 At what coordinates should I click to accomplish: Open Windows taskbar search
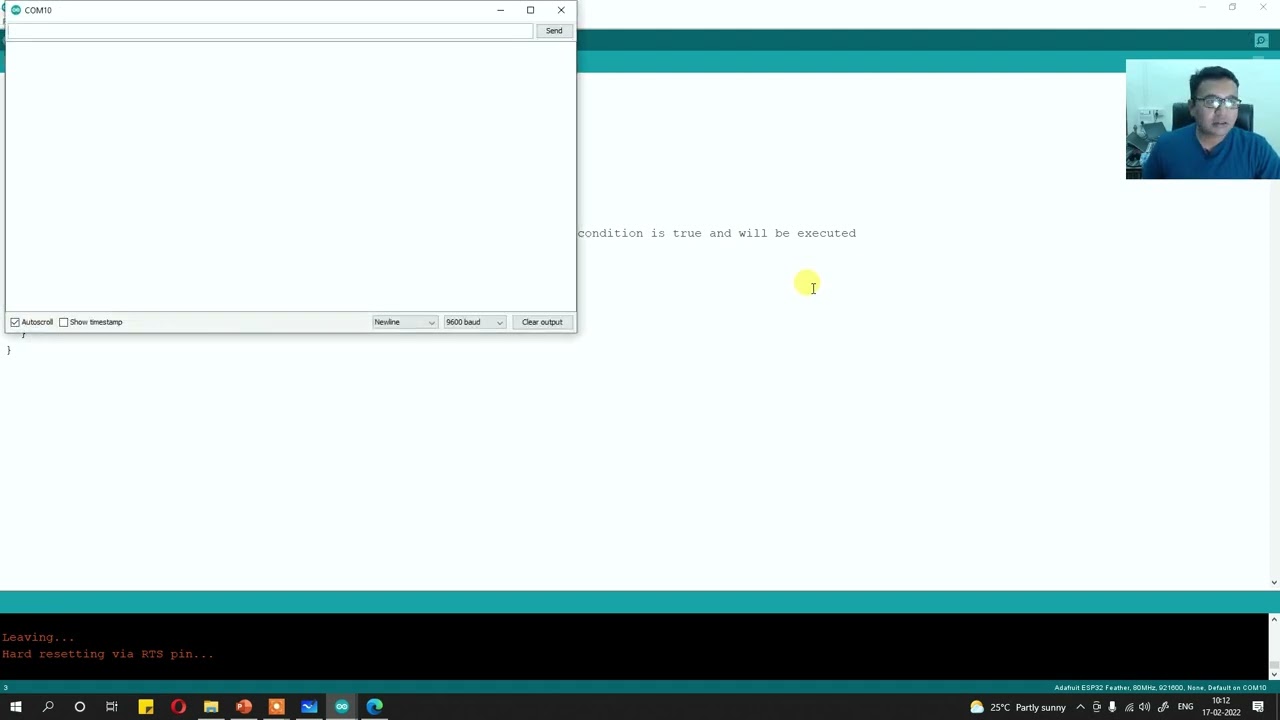(47, 707)
